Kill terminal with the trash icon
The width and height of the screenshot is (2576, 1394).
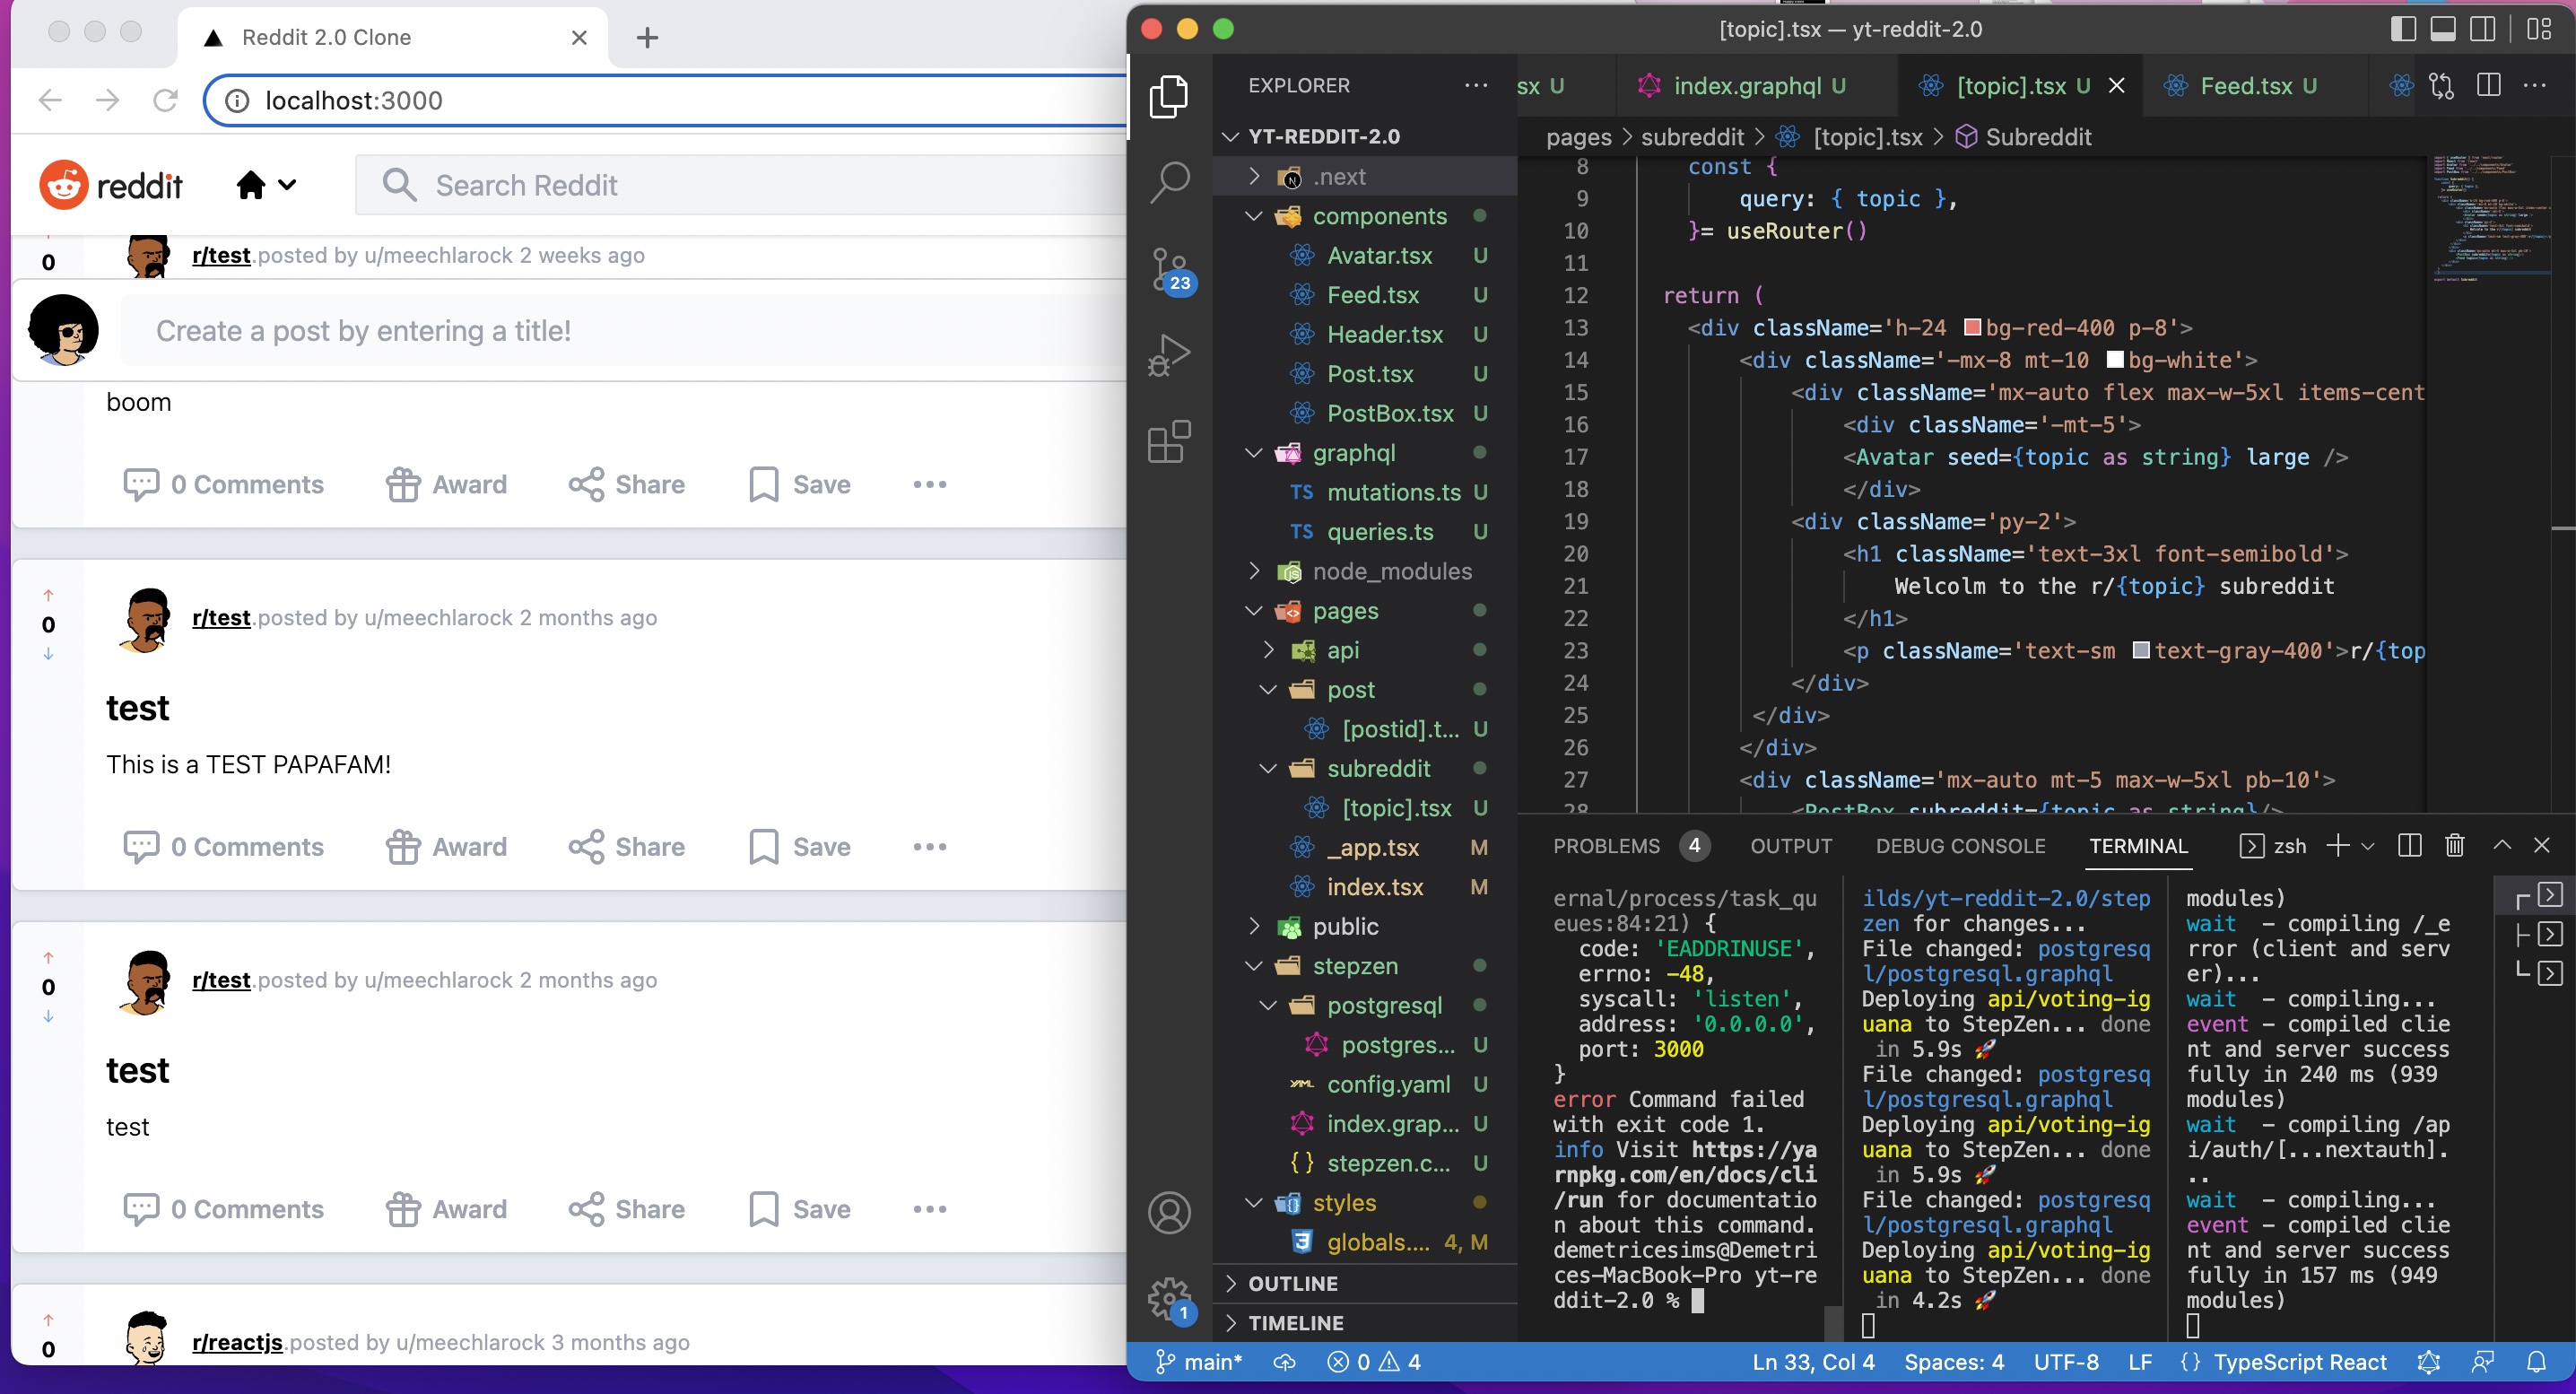click(x=2454, y=846)
